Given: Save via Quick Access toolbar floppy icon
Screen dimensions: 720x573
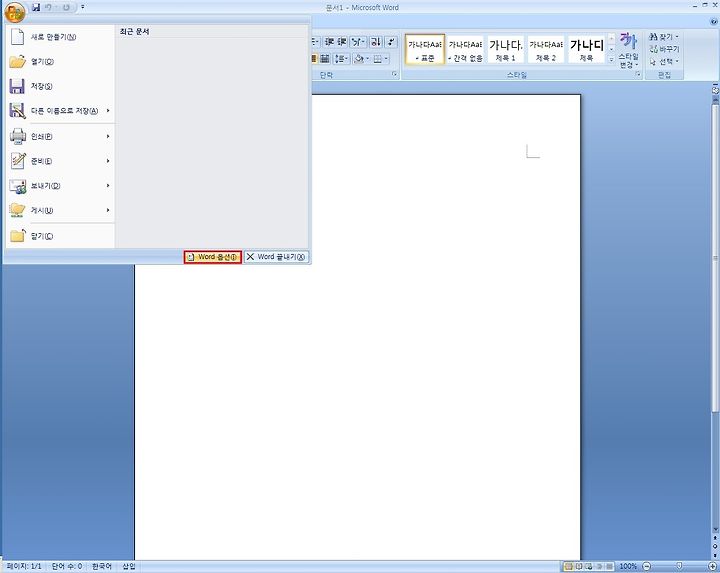Looking at the screenshot, I should (36, 7).
